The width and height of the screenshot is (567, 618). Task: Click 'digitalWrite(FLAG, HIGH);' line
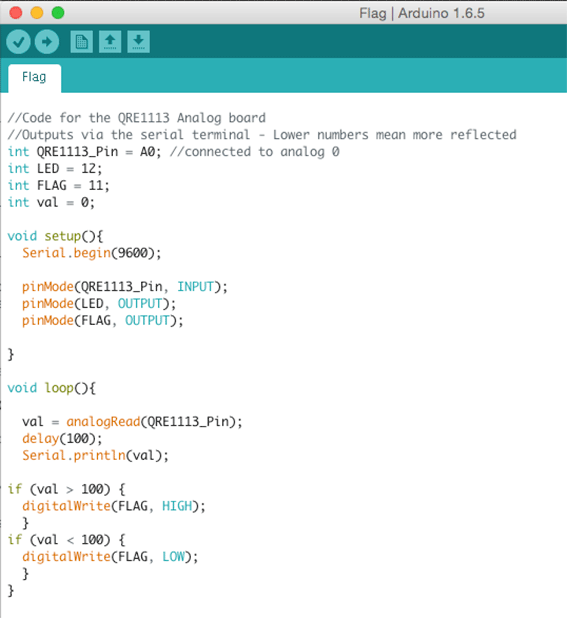point(113,506)
